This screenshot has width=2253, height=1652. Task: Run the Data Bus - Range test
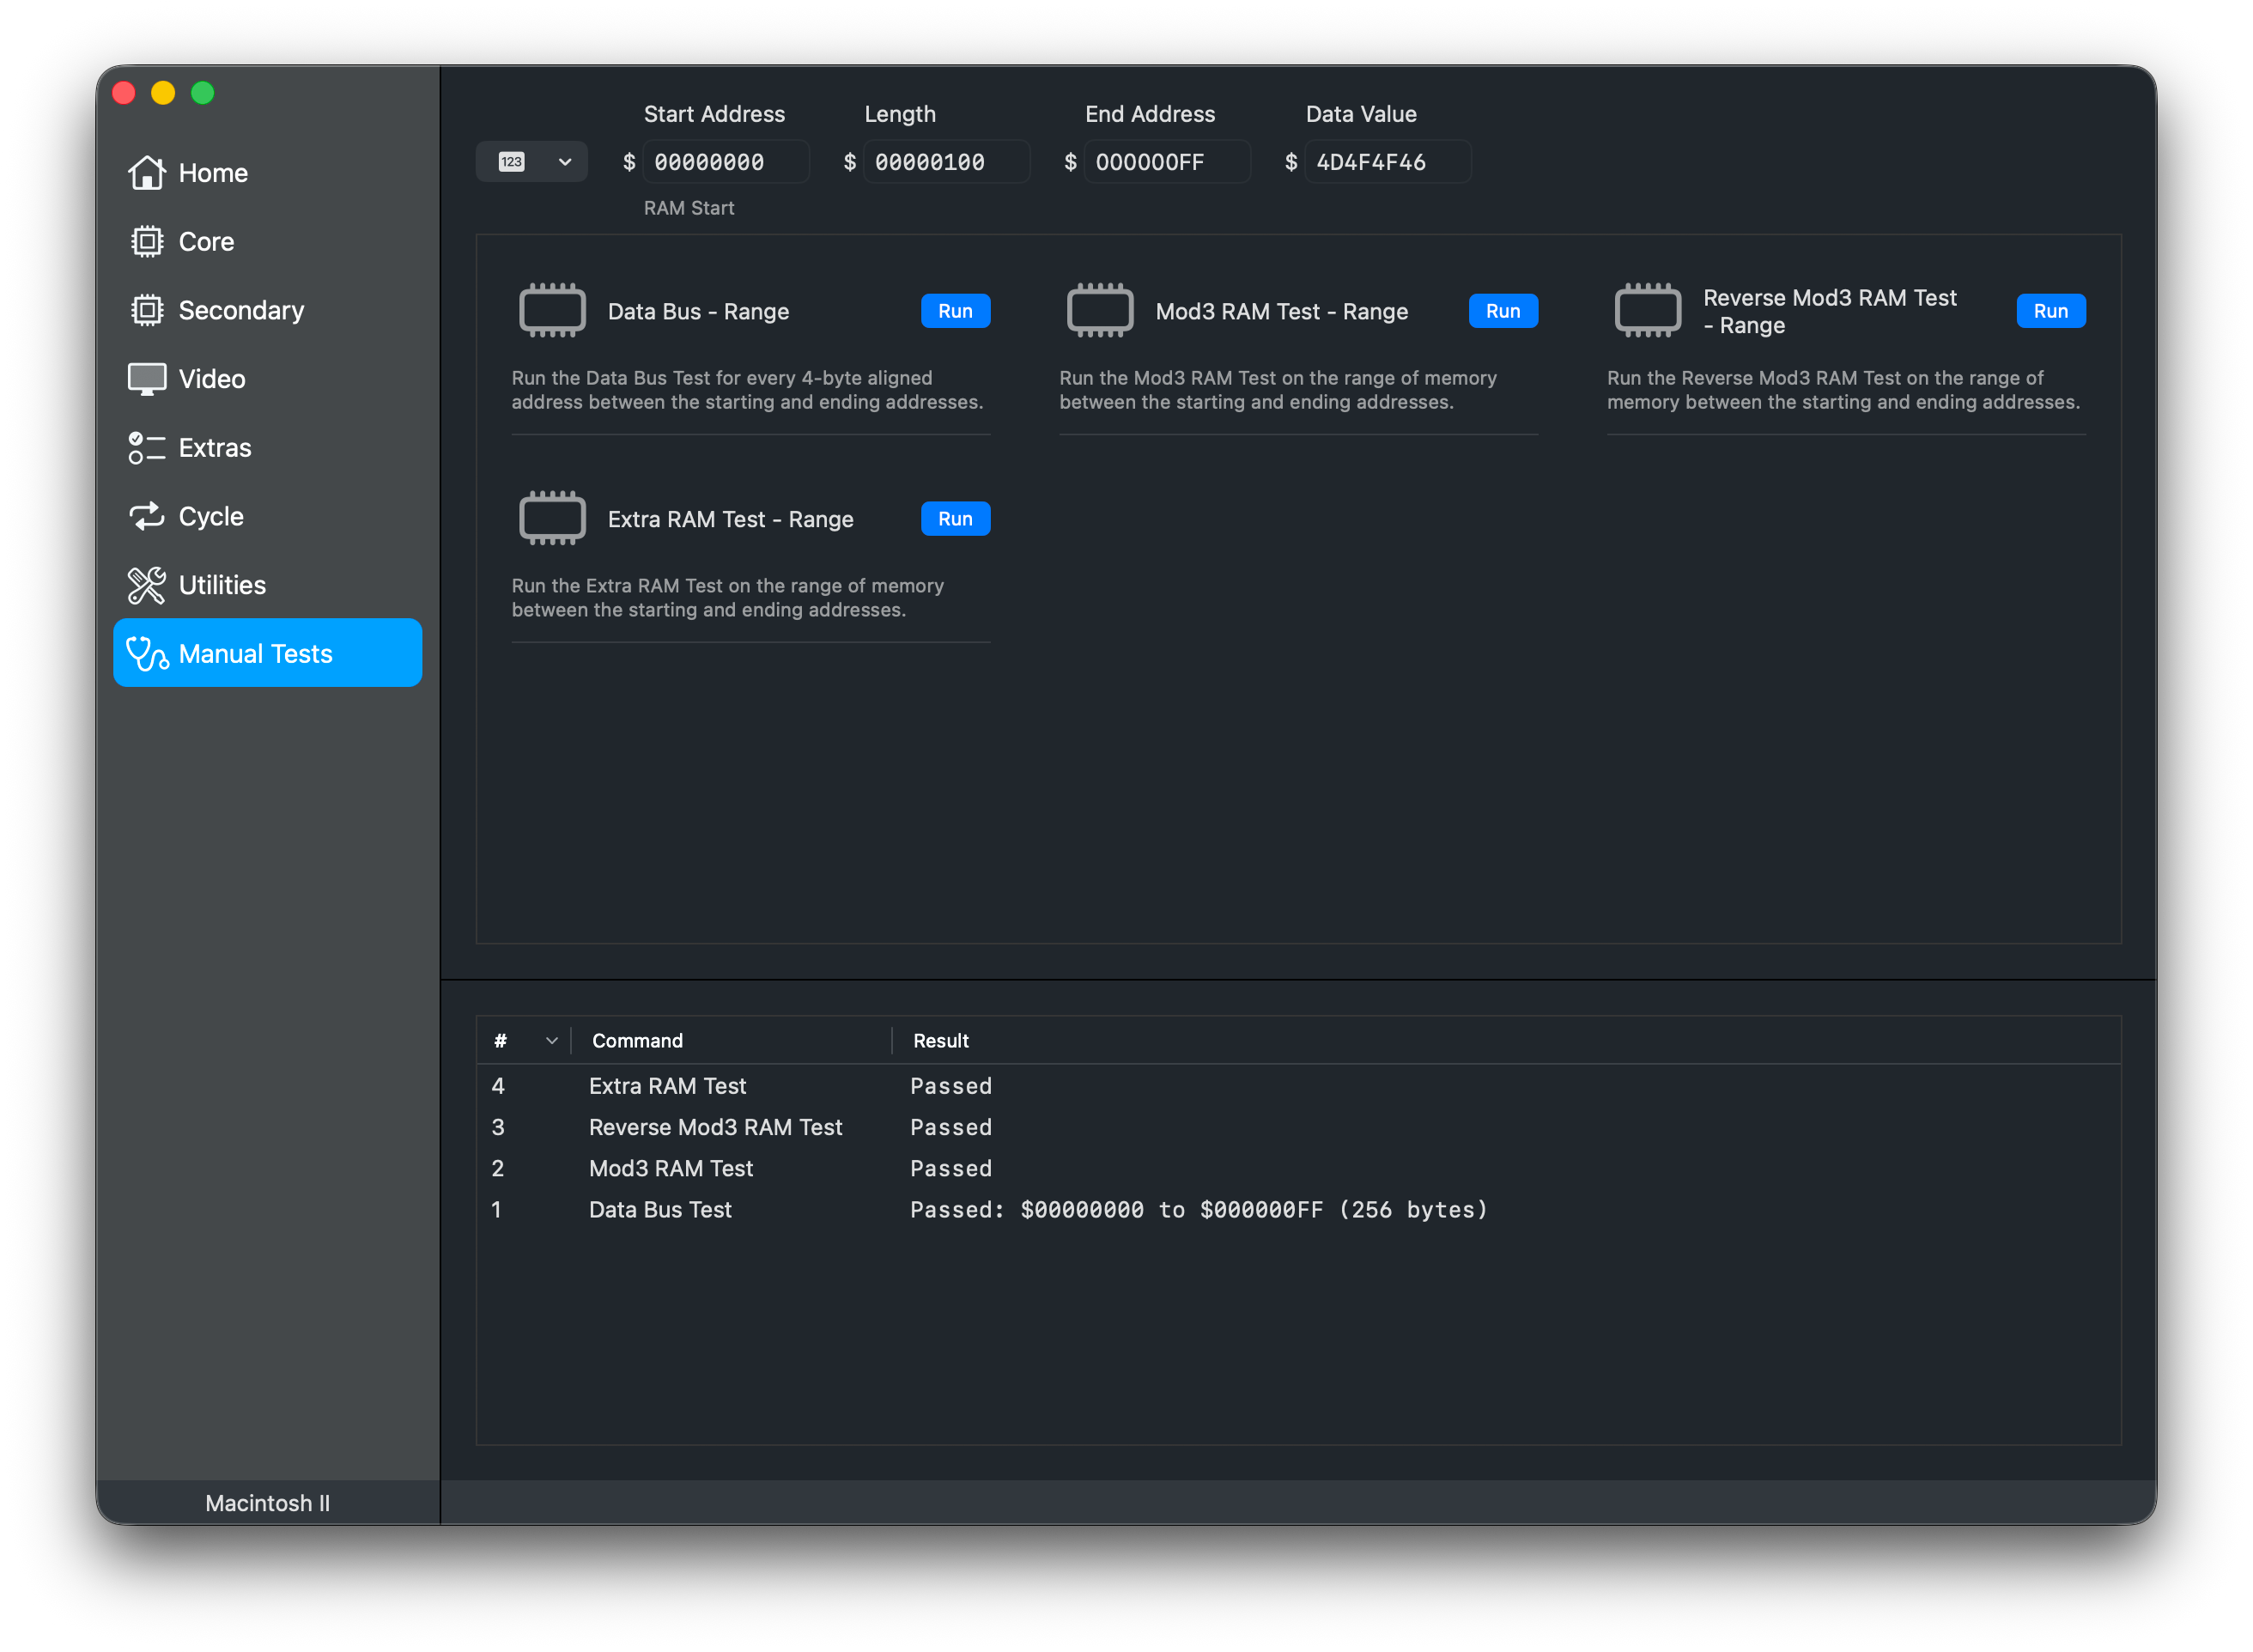954,311
